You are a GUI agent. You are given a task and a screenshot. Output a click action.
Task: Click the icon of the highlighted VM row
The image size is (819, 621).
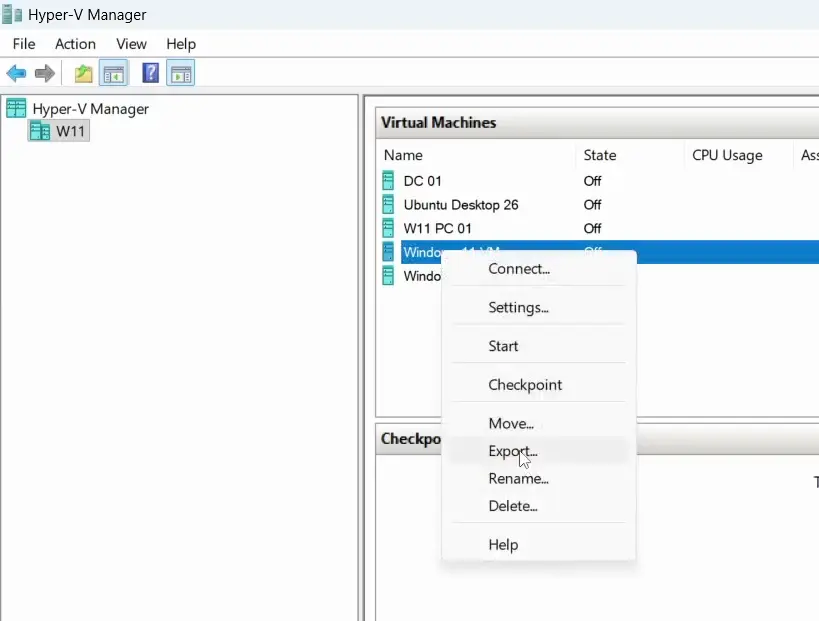[x=388, y=252]
